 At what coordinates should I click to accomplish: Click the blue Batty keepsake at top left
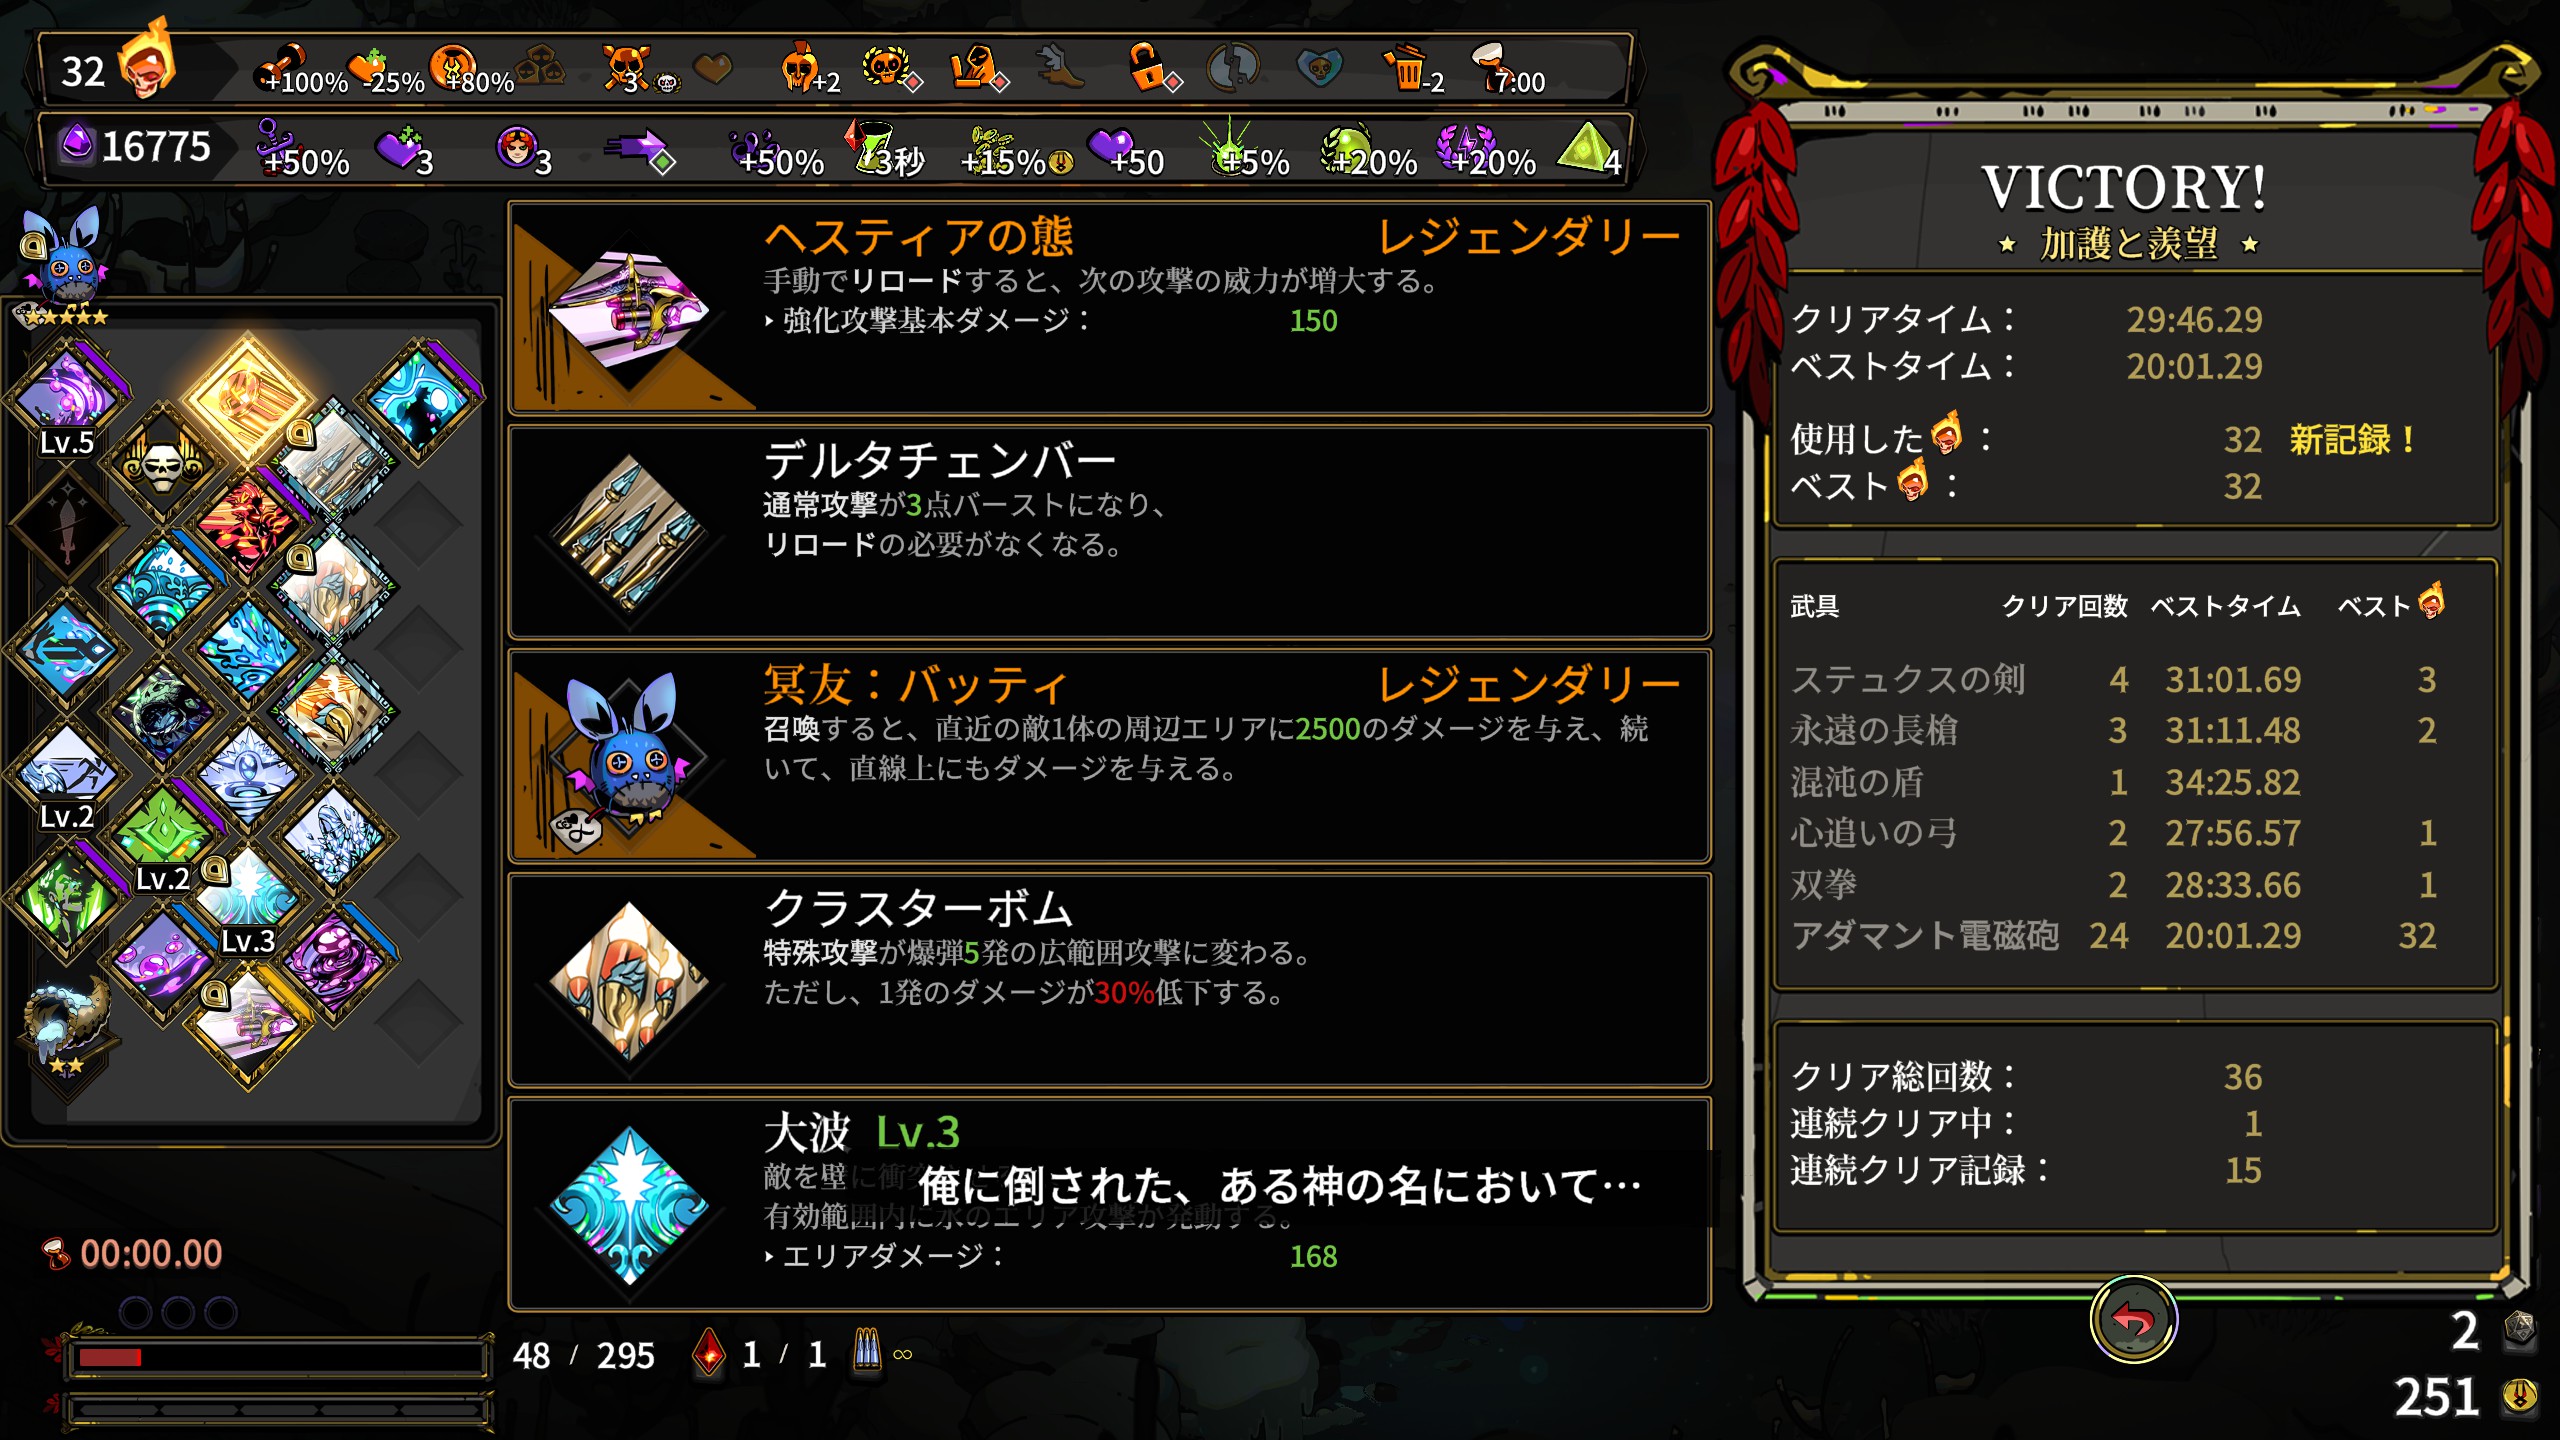(x=62, y=258)
